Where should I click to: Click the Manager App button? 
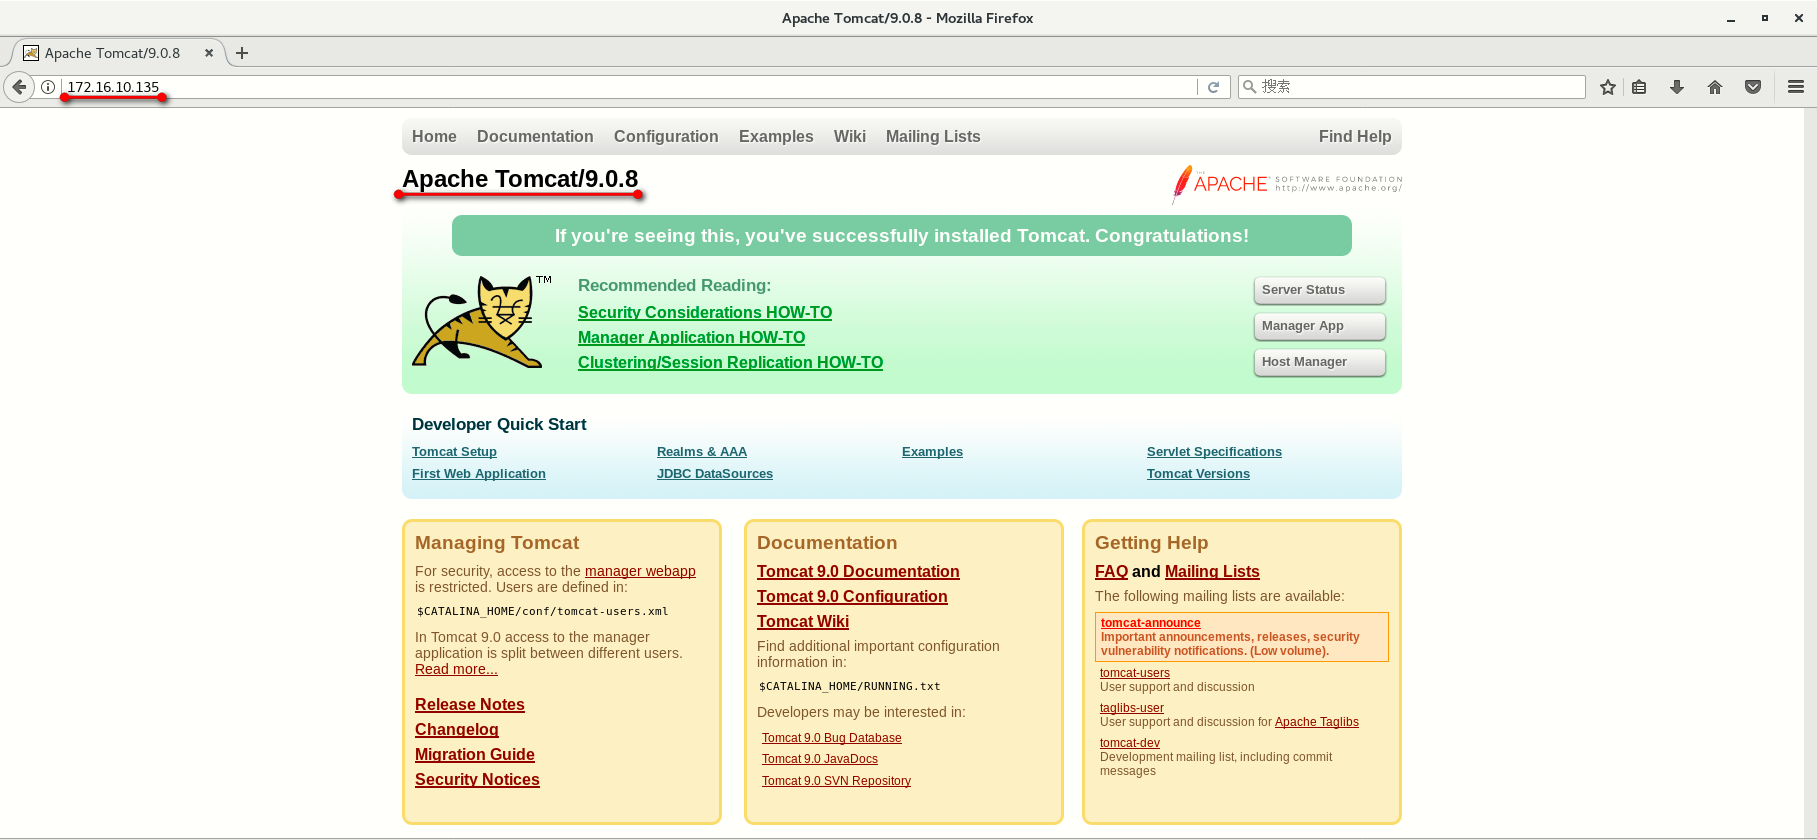(1320, 326)
